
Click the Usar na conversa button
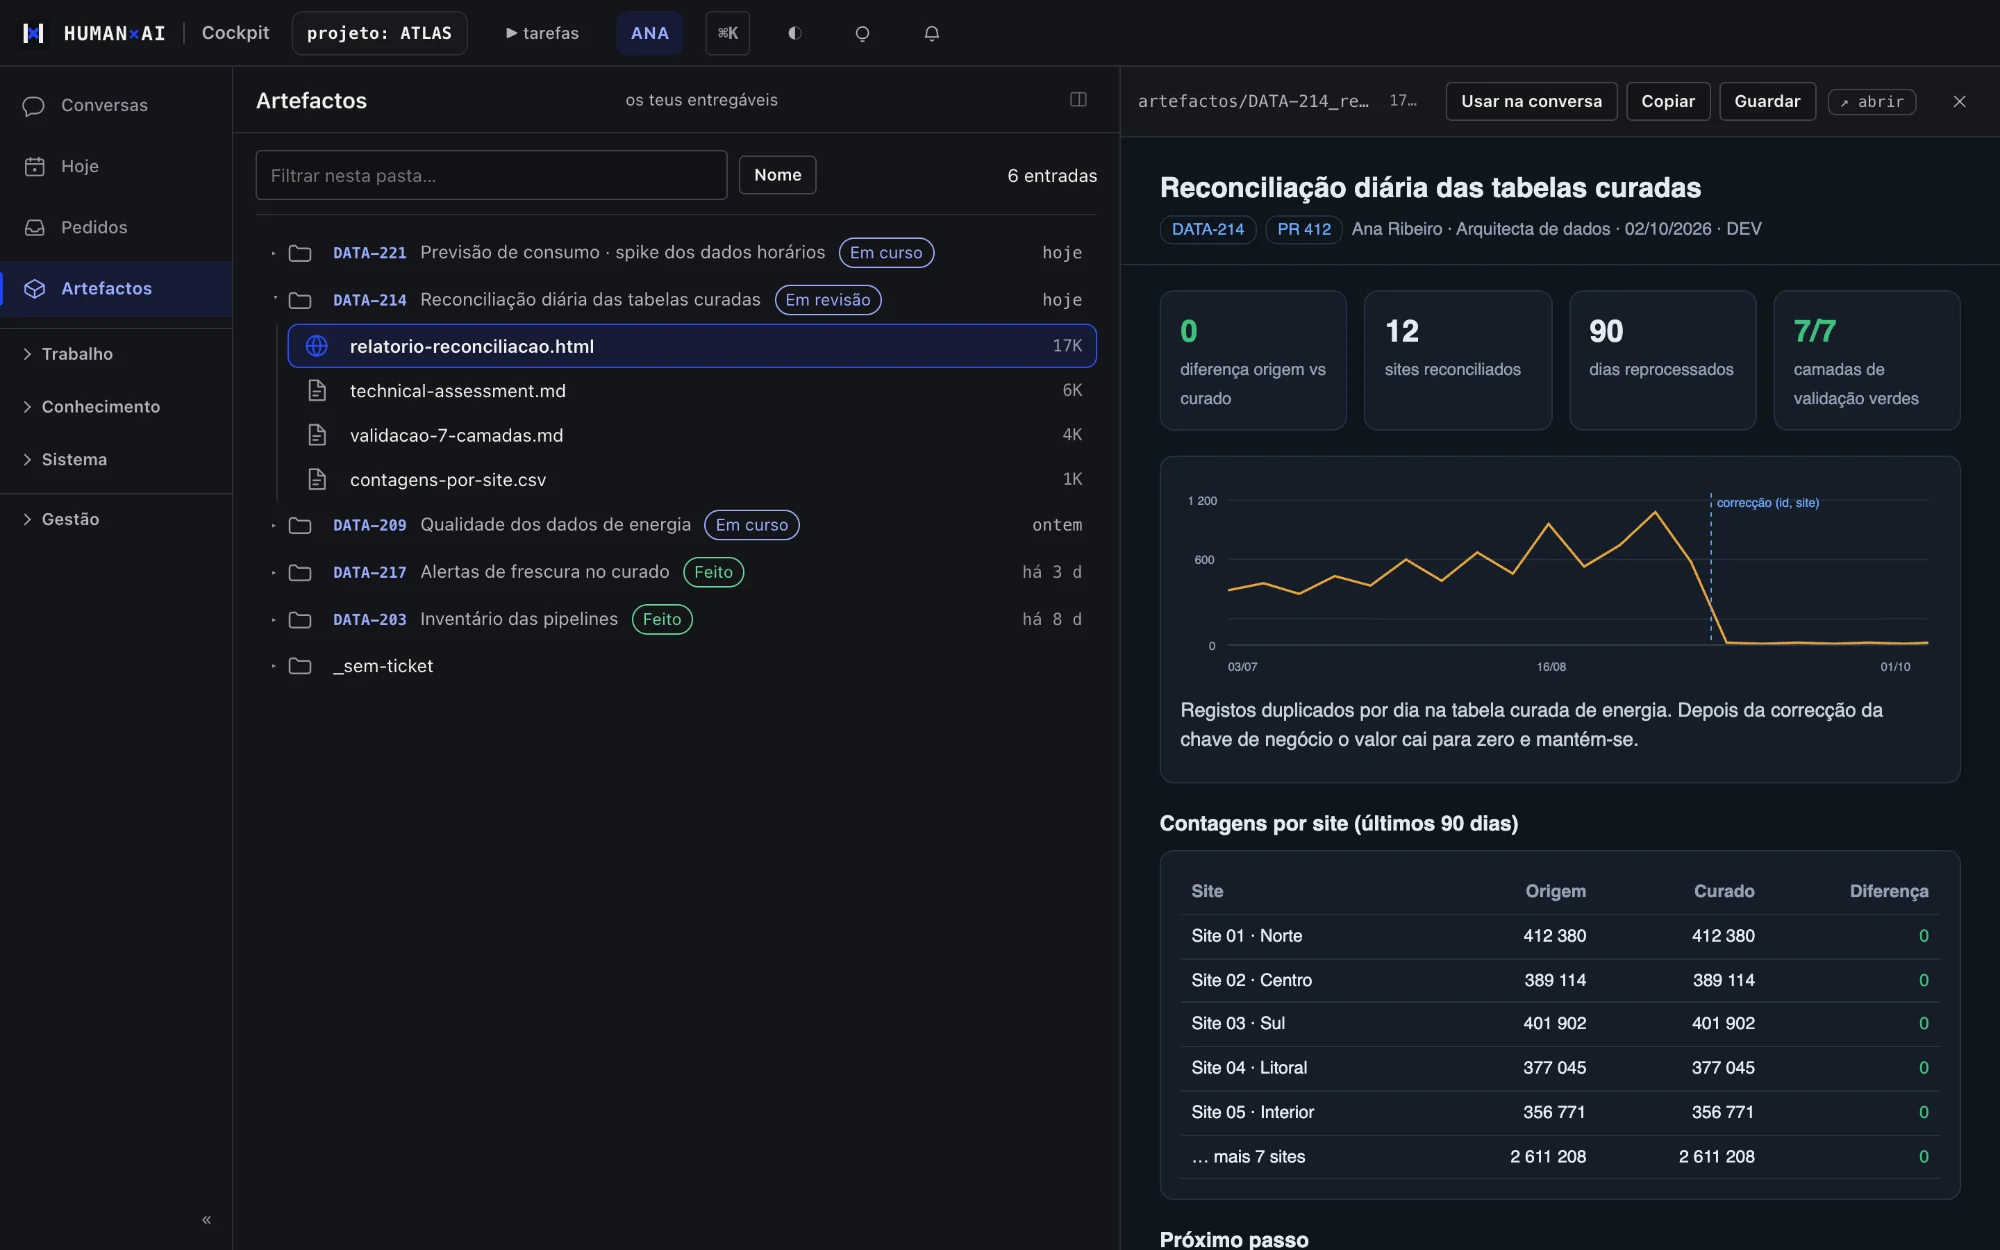click(1531, 101)
